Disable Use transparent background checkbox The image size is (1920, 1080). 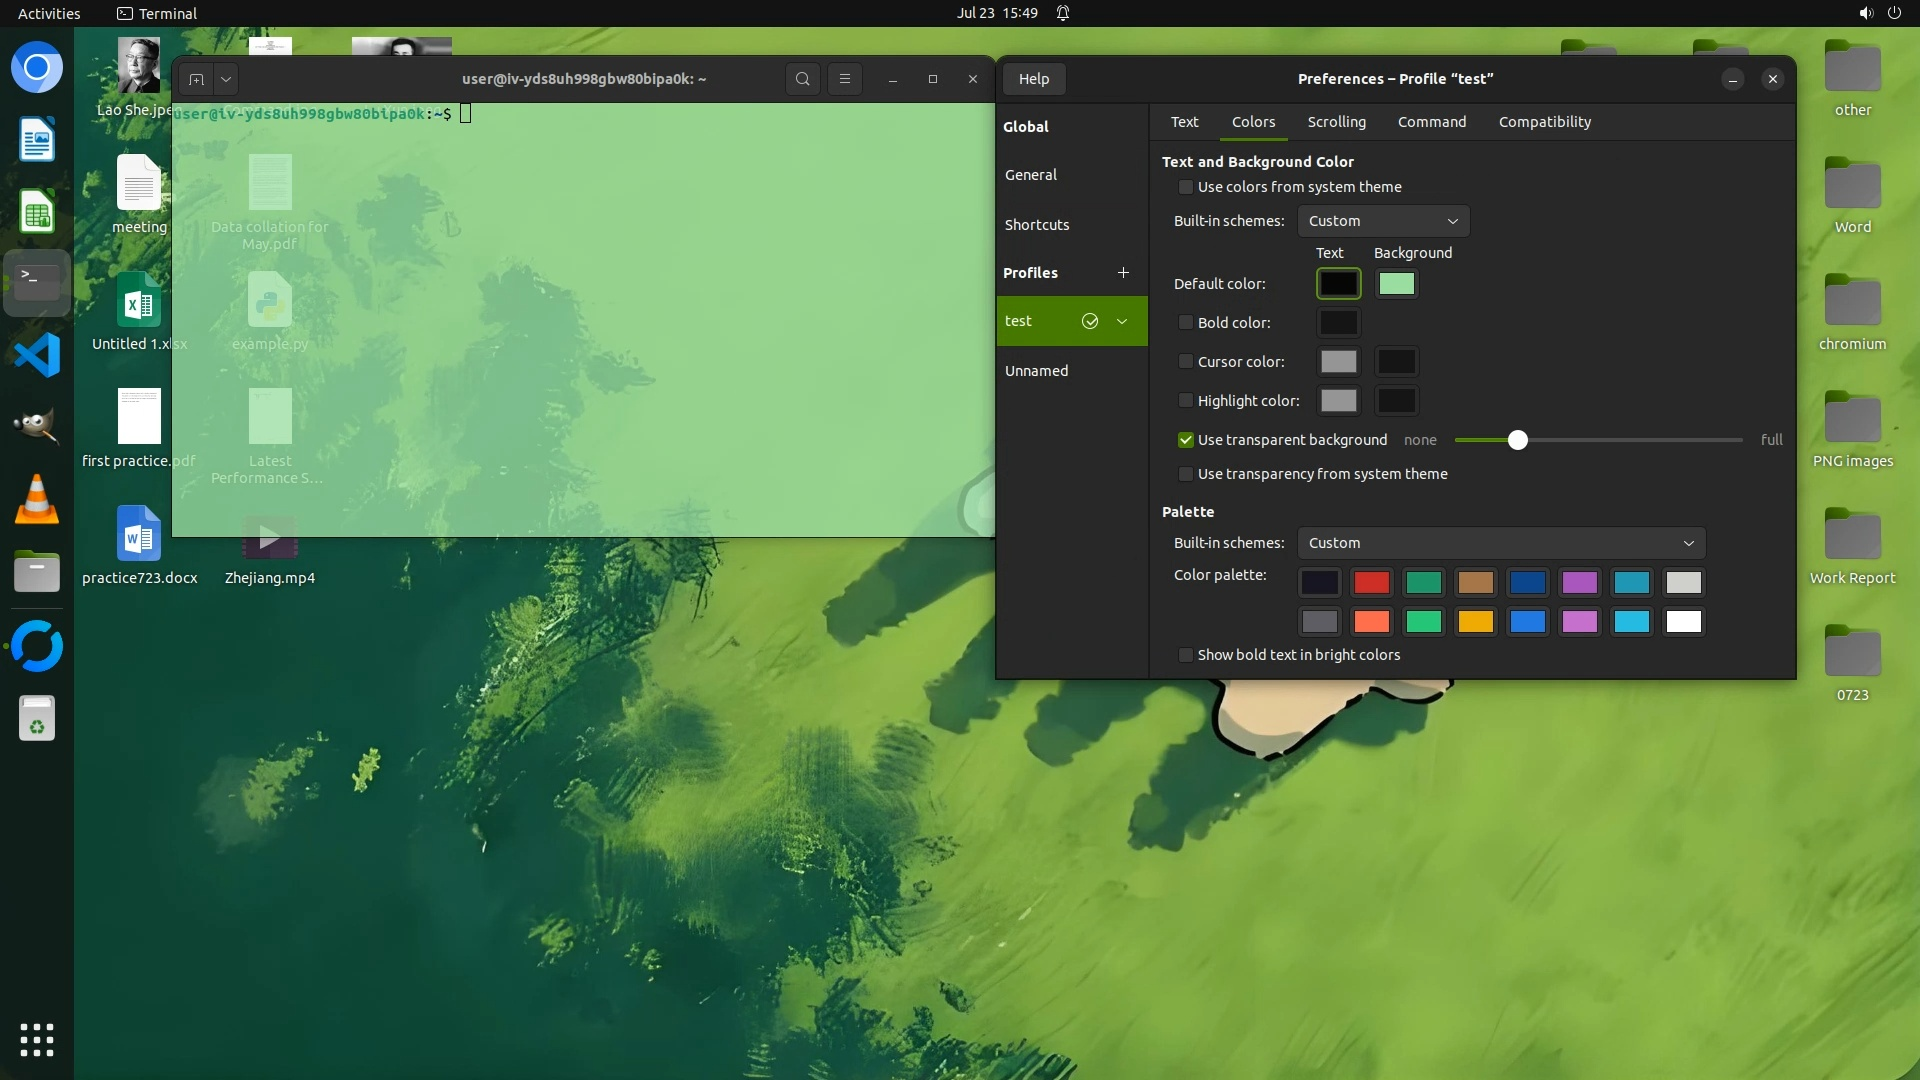[x=1186, y=440]
